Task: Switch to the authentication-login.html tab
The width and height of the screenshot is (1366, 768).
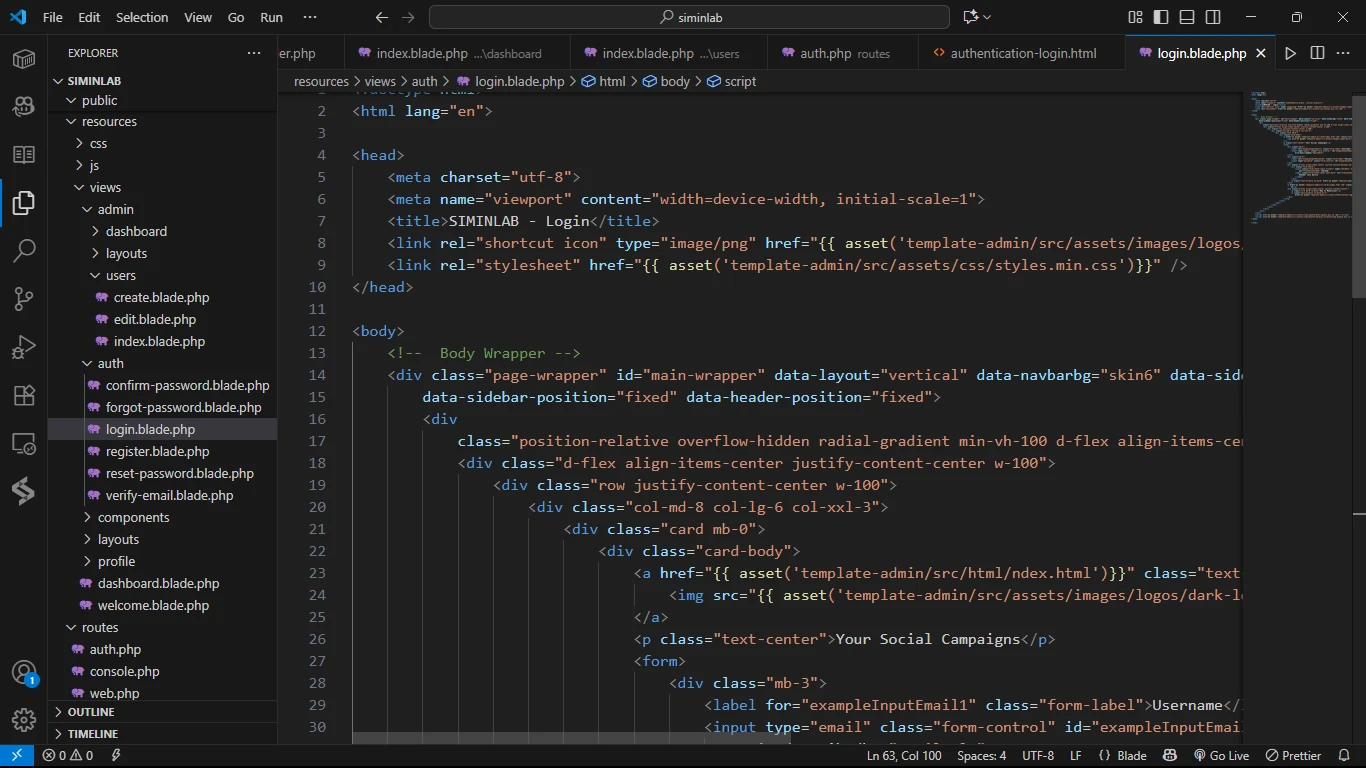Action: coord(1022,53)
